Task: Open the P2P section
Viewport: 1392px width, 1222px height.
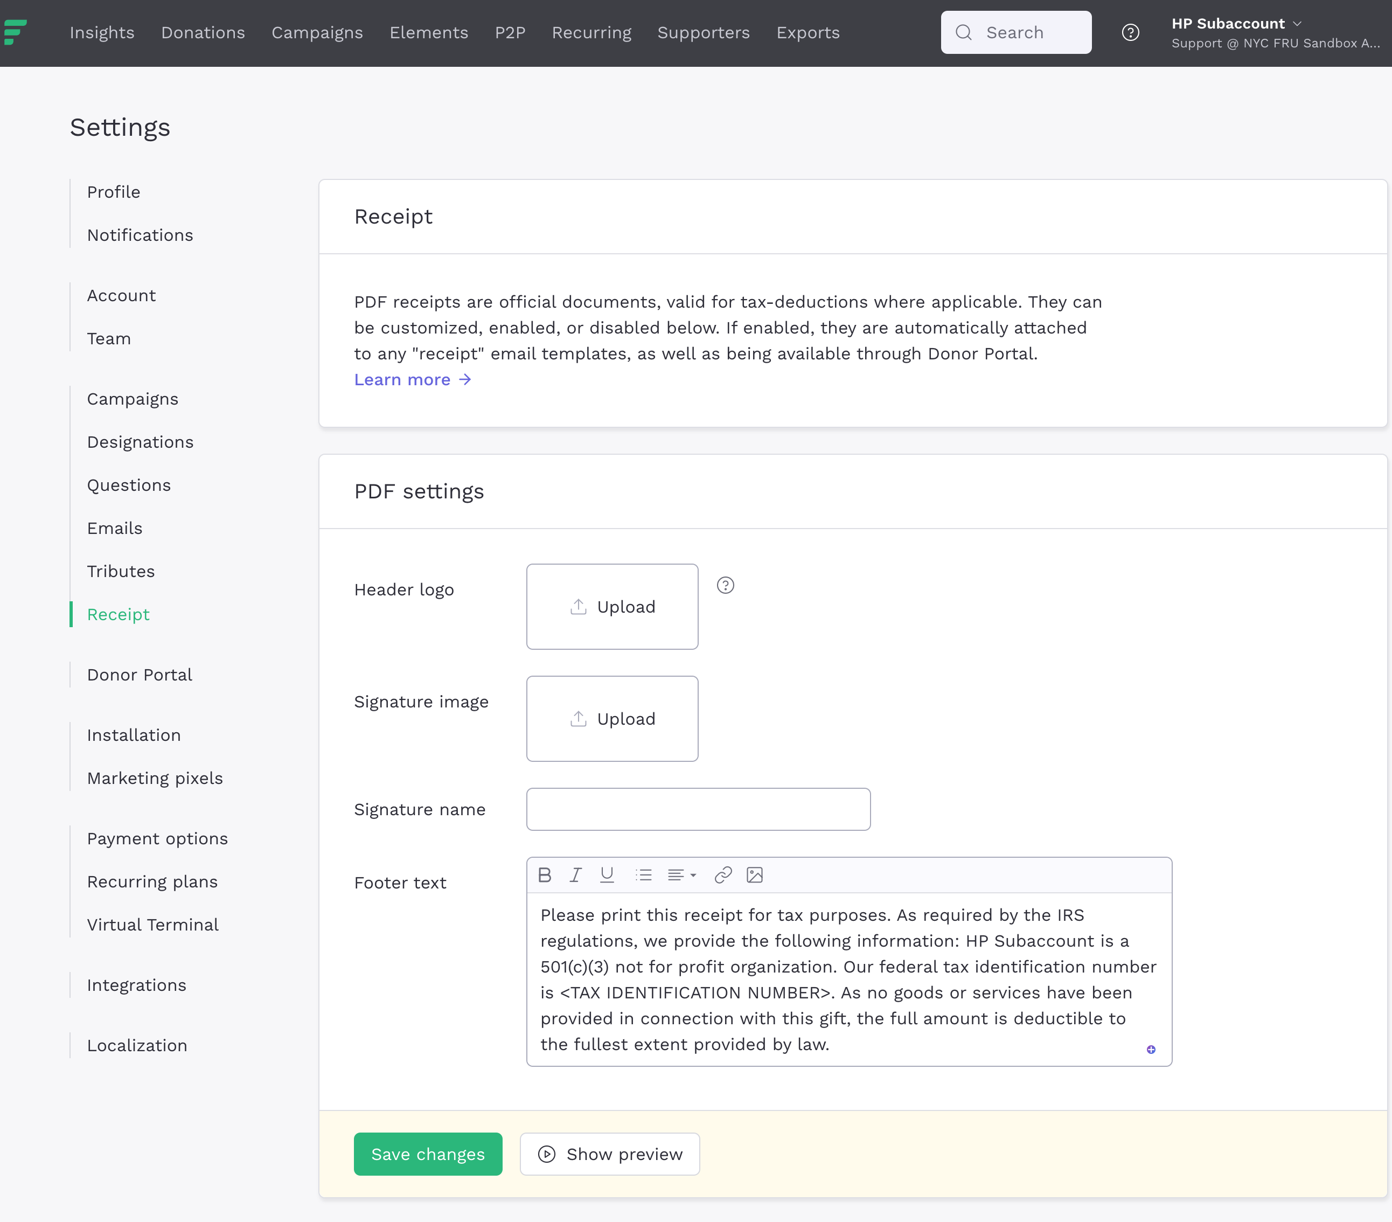Action: (510, 33)
